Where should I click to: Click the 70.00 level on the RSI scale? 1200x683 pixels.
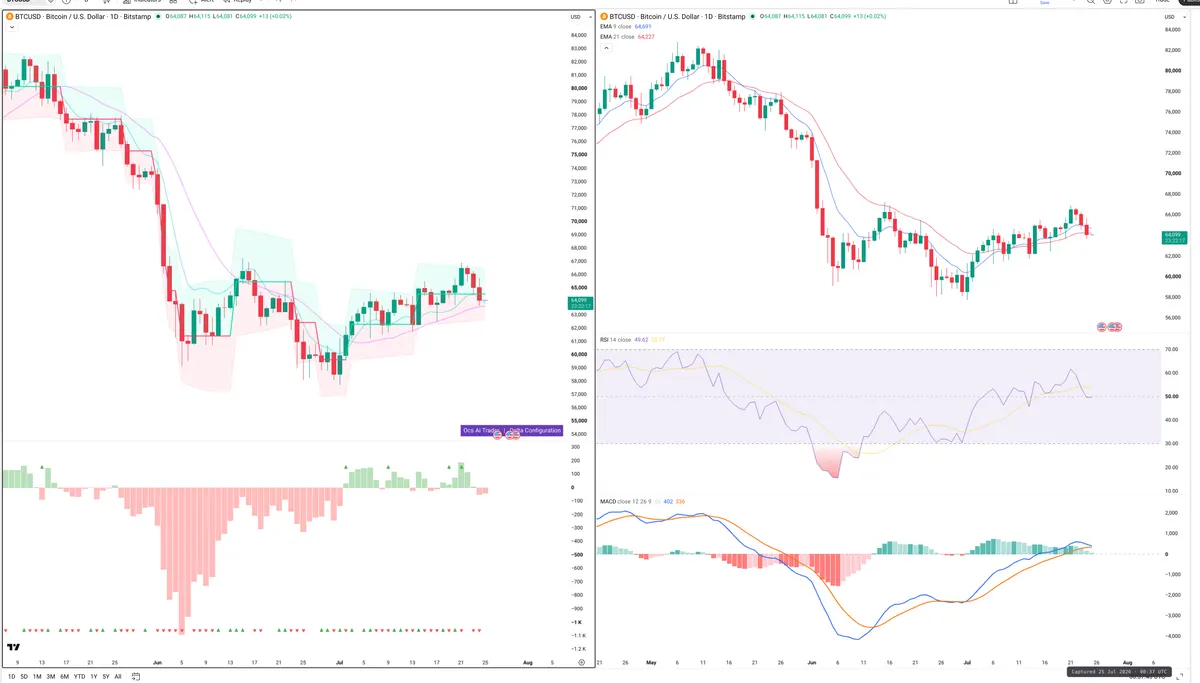(x=1171, y=349)
